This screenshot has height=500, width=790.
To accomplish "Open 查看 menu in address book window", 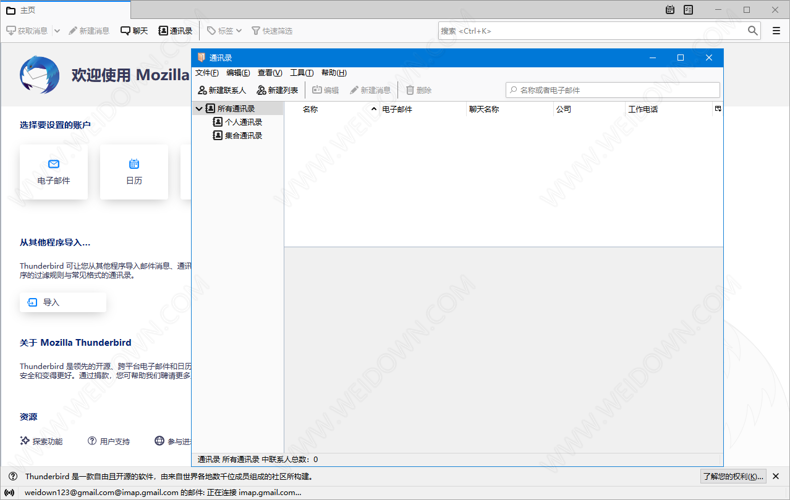I will [270, 73].
